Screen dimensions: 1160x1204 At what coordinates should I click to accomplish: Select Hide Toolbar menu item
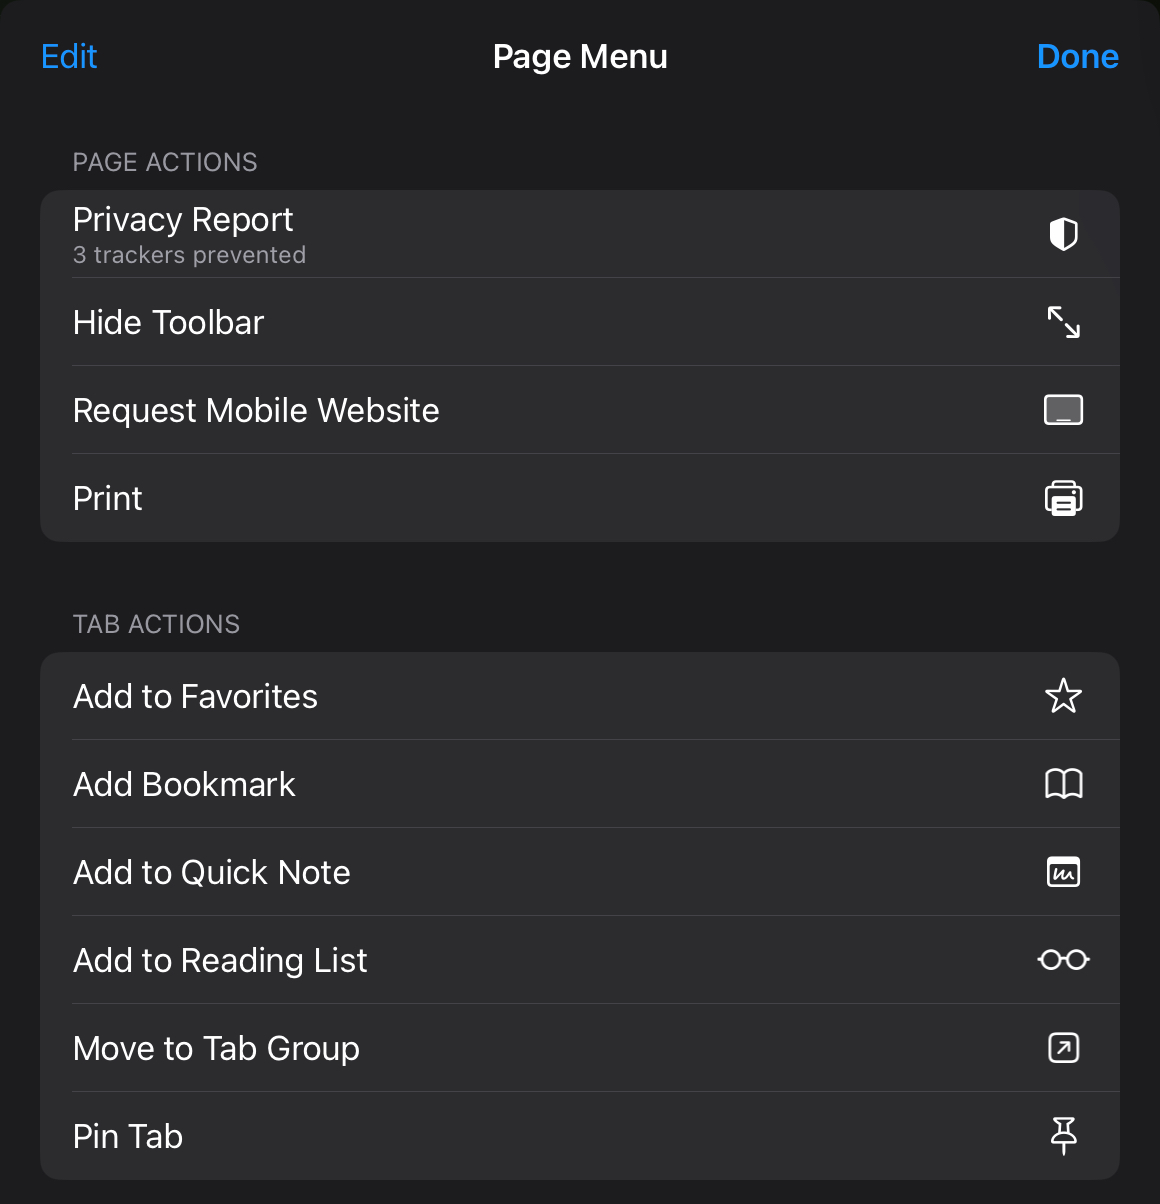coord(580,322)
